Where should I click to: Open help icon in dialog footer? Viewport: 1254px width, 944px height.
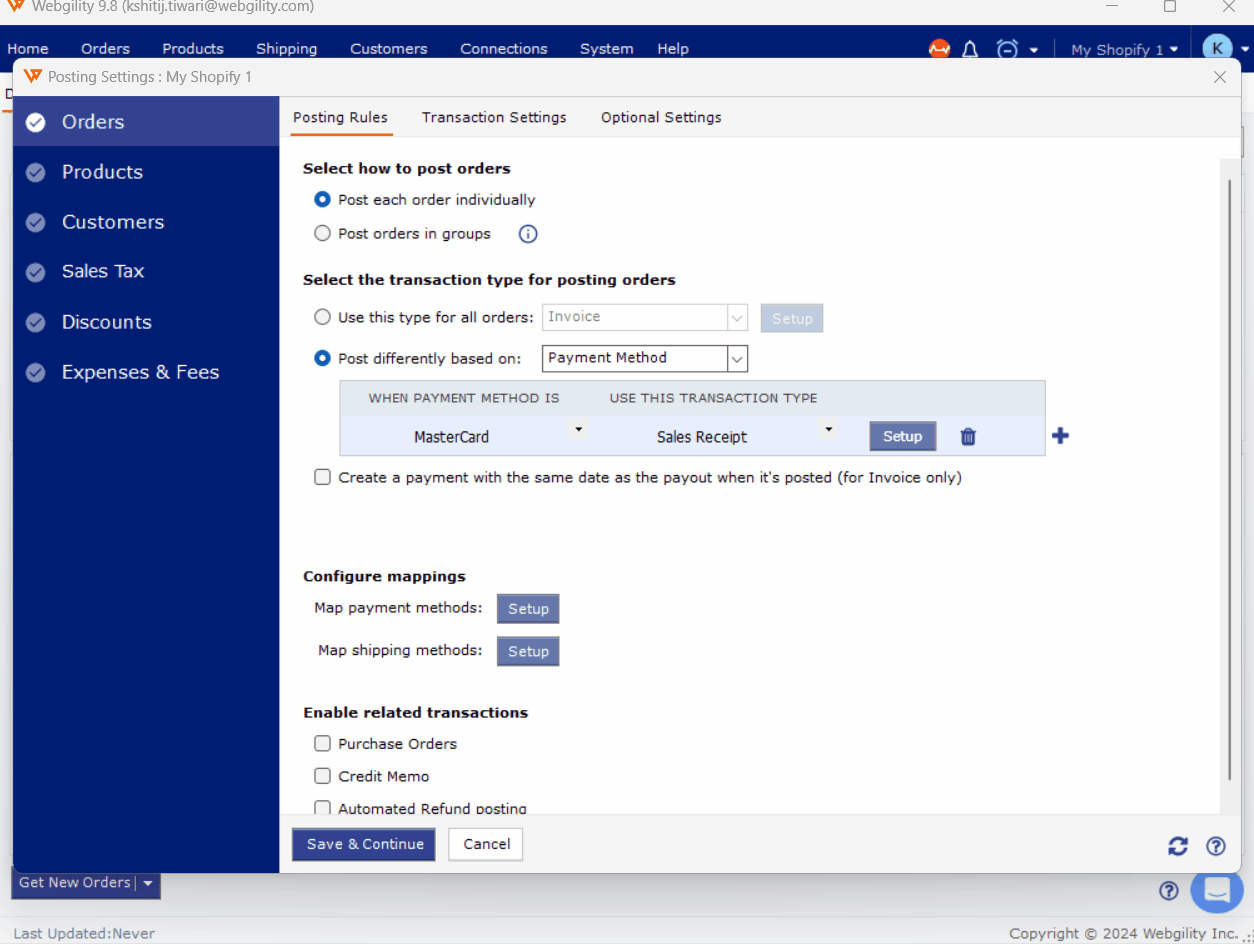pyautogui.click(x=1216, y=846)
